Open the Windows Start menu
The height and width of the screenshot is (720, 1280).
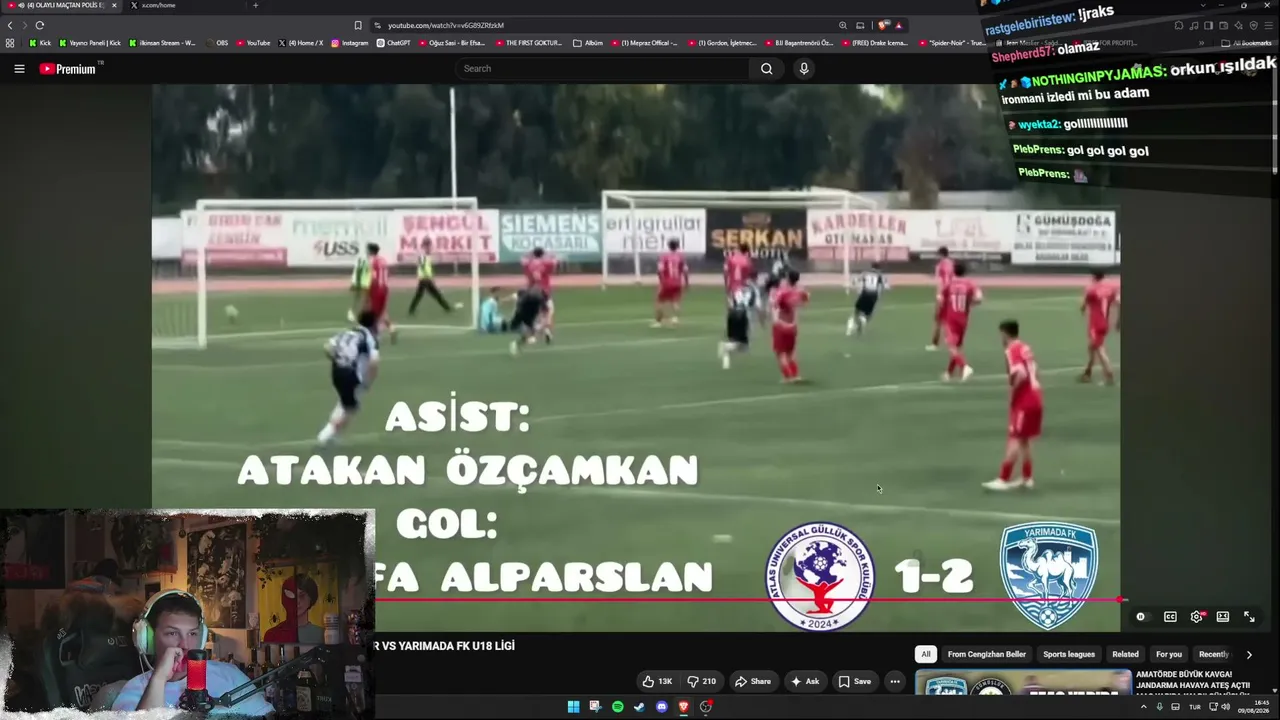(x=573, y=707)
